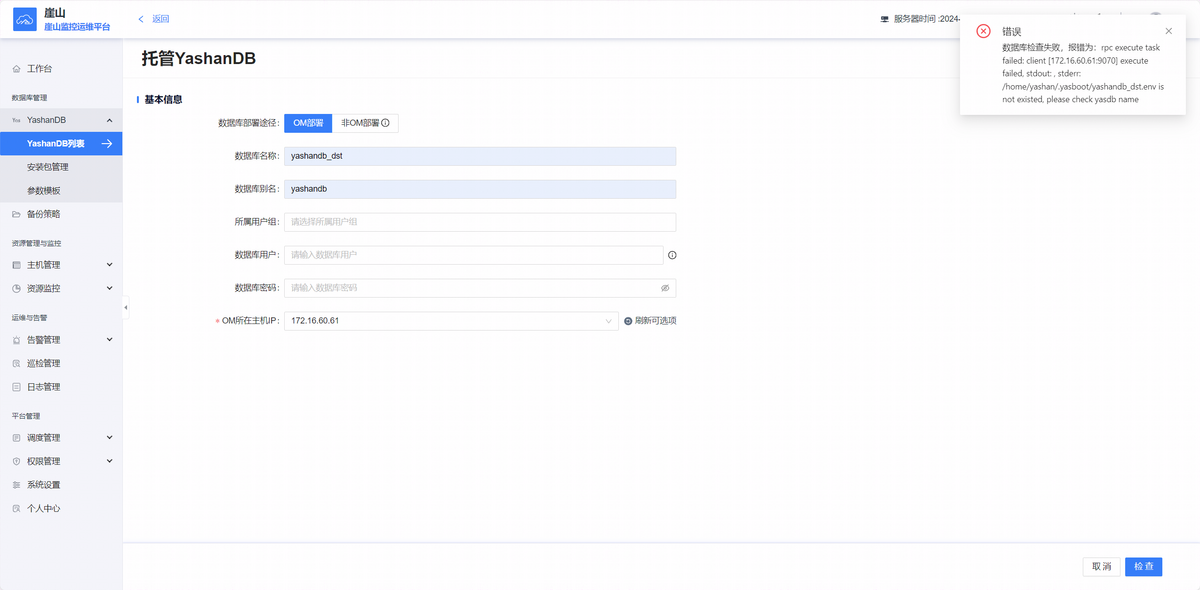Click the 取消 button
The width and height of the screenshot is (1200, 590).
[x=1101, y=567]
